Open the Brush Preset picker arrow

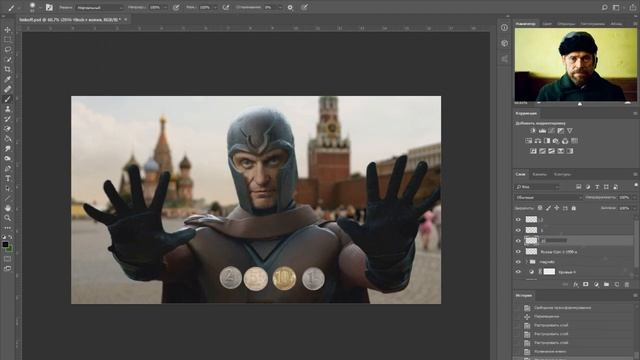pyautogui.click(x=40, y=7)
